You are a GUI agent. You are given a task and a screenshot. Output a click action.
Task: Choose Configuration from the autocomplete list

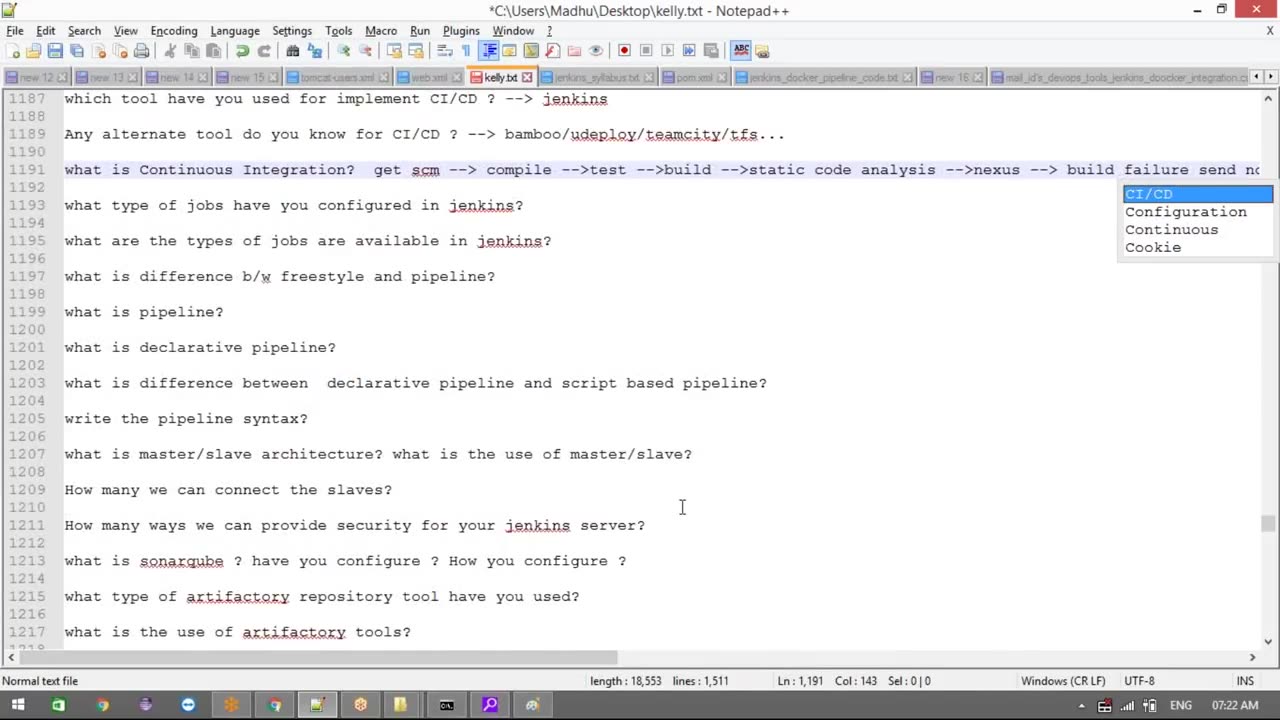coord(1198,212)
